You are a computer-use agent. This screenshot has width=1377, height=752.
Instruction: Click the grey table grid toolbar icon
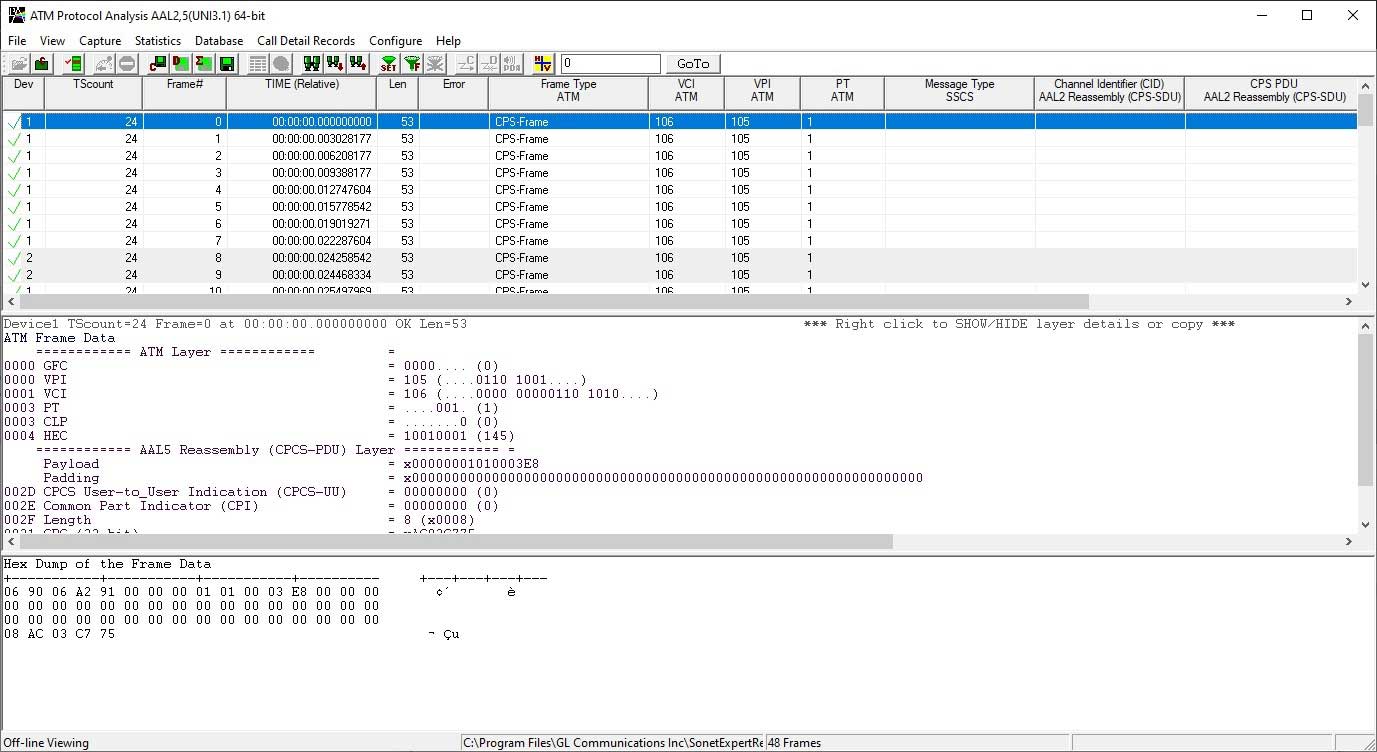click(258, 64)
